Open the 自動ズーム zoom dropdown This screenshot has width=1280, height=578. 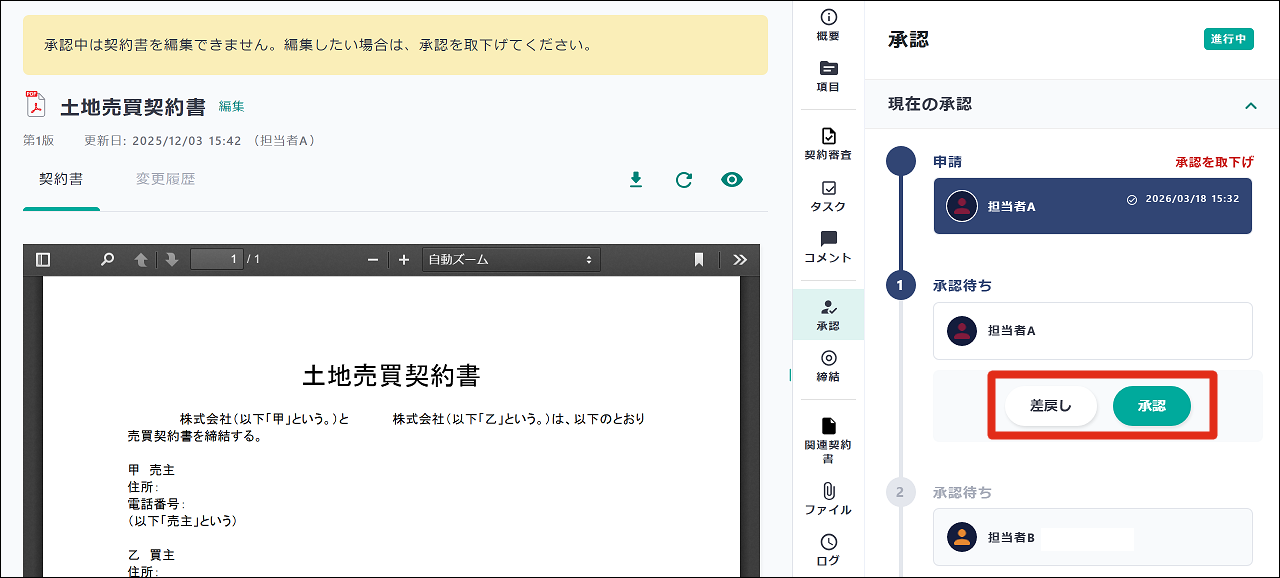(x=511, y=260)
